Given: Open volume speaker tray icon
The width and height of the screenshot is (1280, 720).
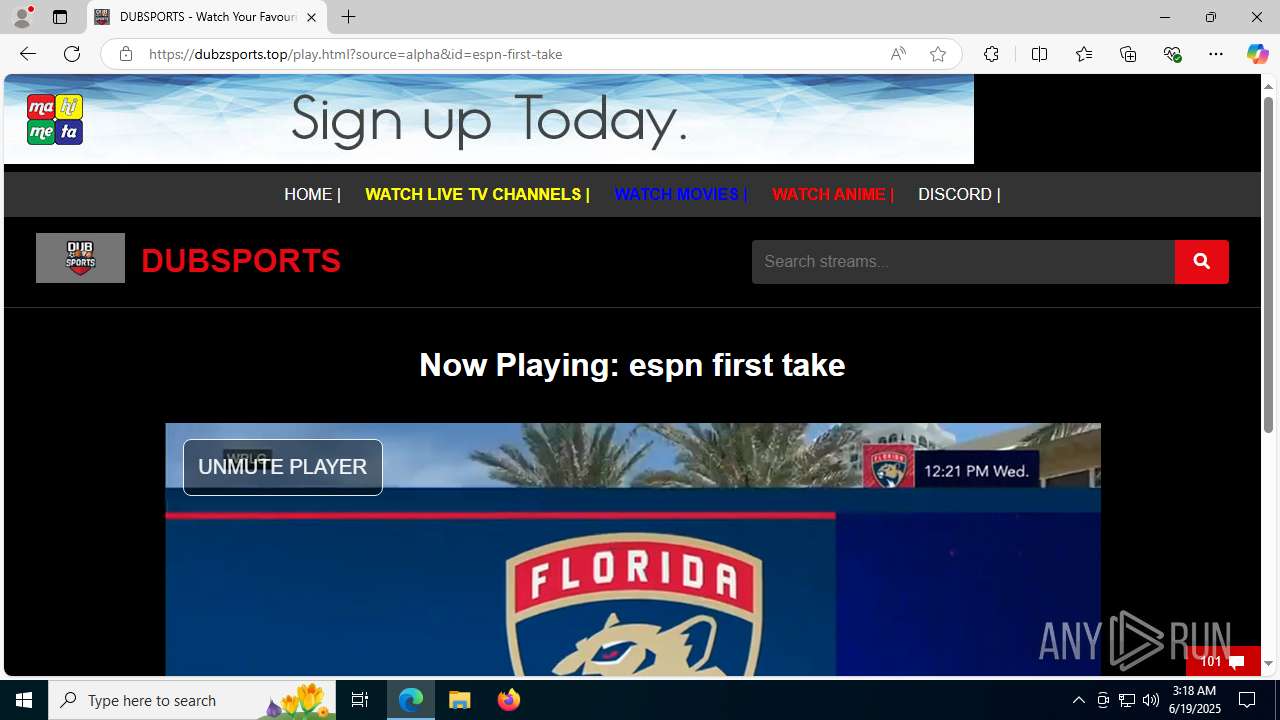Looking at the screenshot, I should click(1150, 700).
